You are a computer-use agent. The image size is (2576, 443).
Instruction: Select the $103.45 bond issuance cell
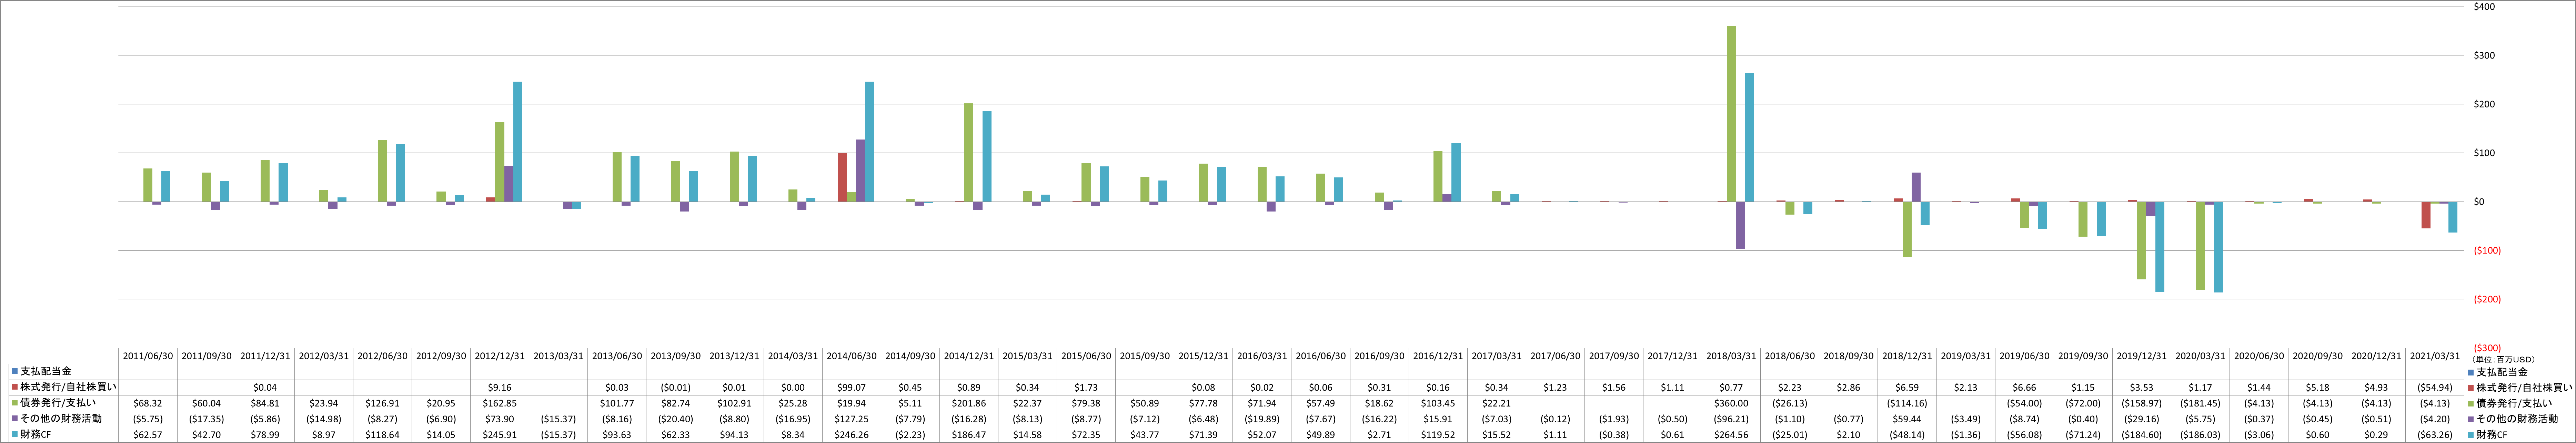point(1438,403)
